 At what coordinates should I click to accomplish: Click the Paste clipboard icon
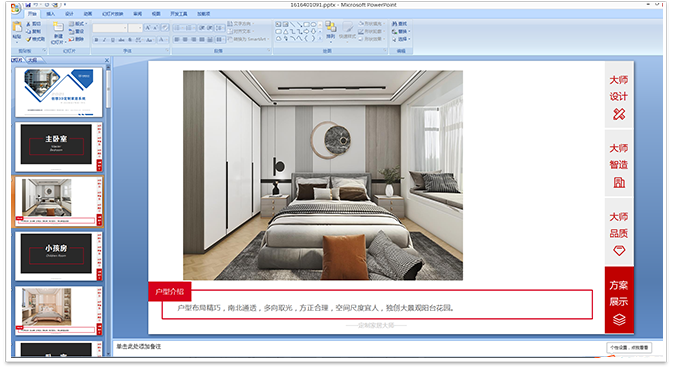pyautogui.click(x=17, y=26)
